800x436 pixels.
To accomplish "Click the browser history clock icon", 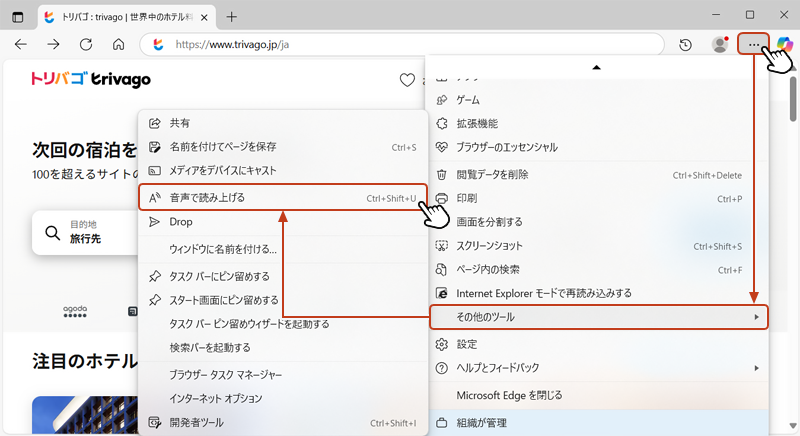I will point(686,45).
